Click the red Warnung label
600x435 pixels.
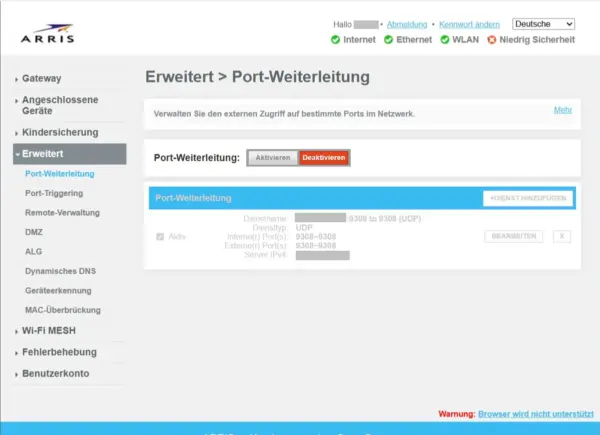[457, 414]
